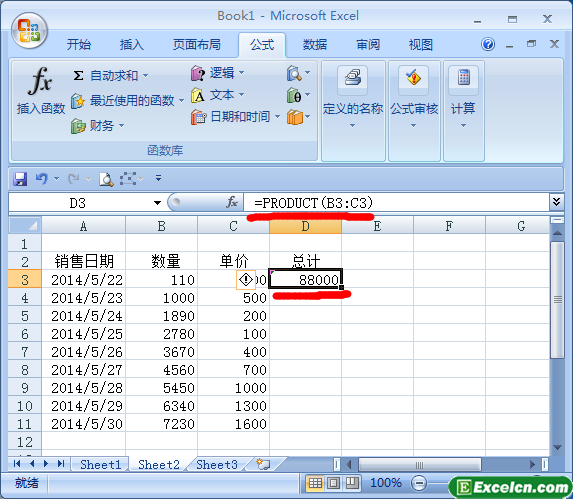Open the Calculation group calculator icon
The image size is (573, 499).
(x=464, y=80)
